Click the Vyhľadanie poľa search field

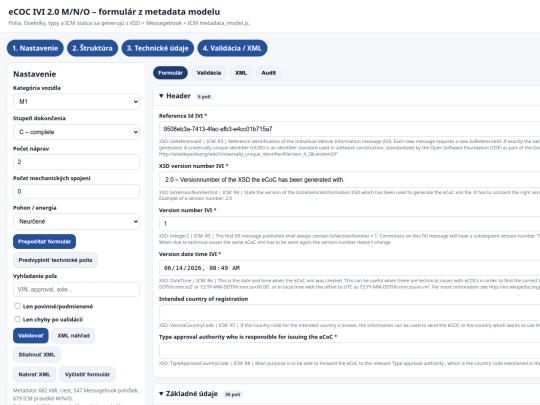click(76, 289)
